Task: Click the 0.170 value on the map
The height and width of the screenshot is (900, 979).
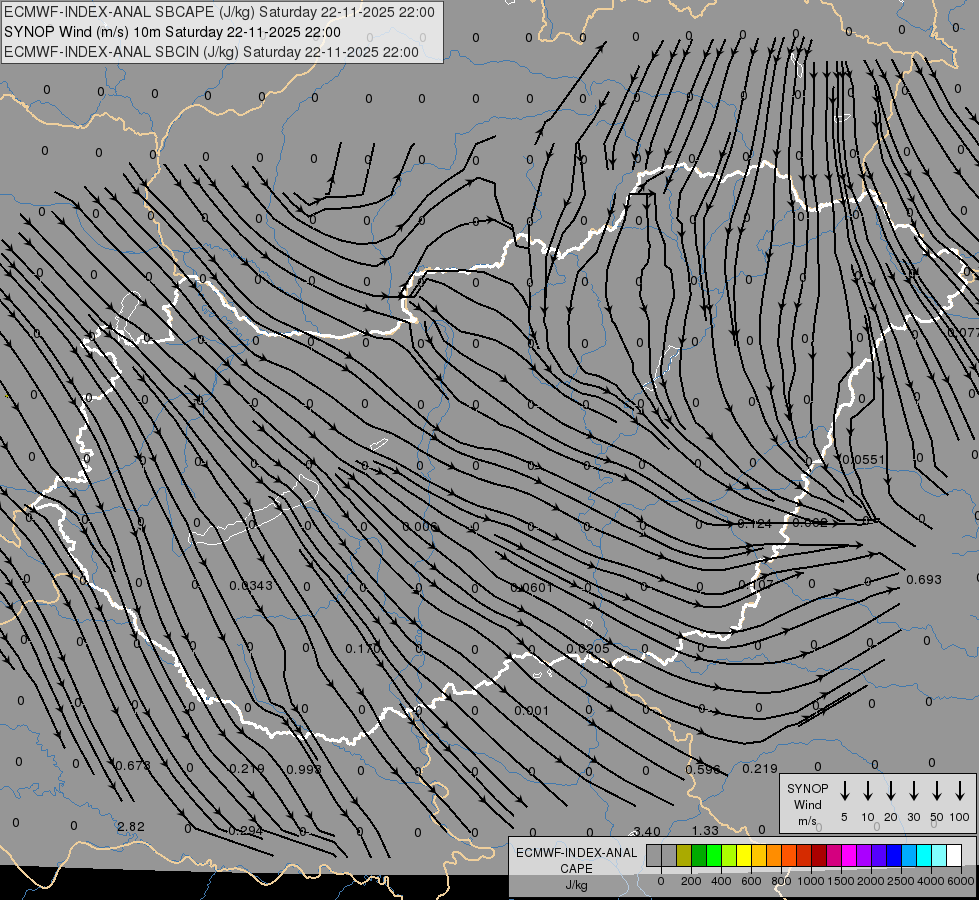Action: pyautogui.click(x=363, y=649)
